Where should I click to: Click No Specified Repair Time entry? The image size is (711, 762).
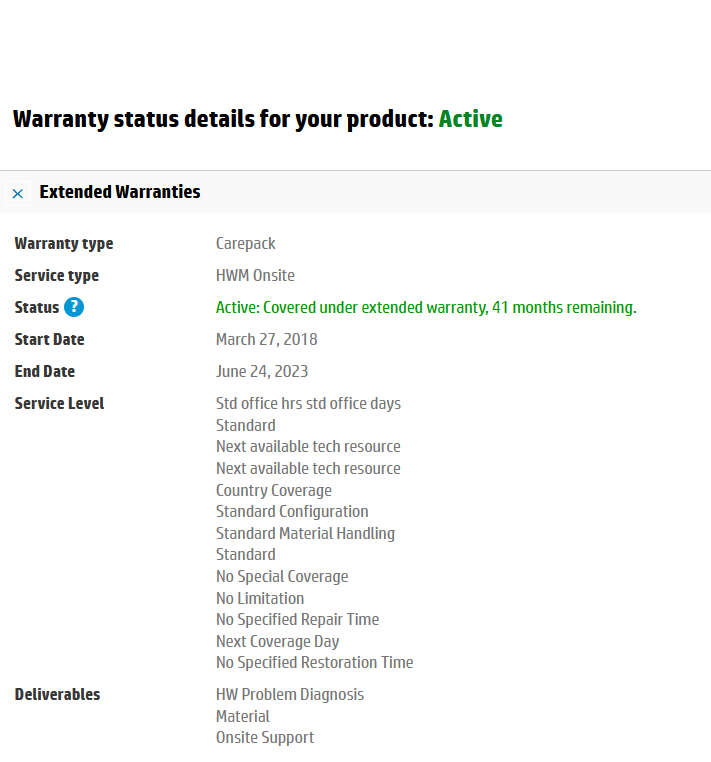click(297, 620)
